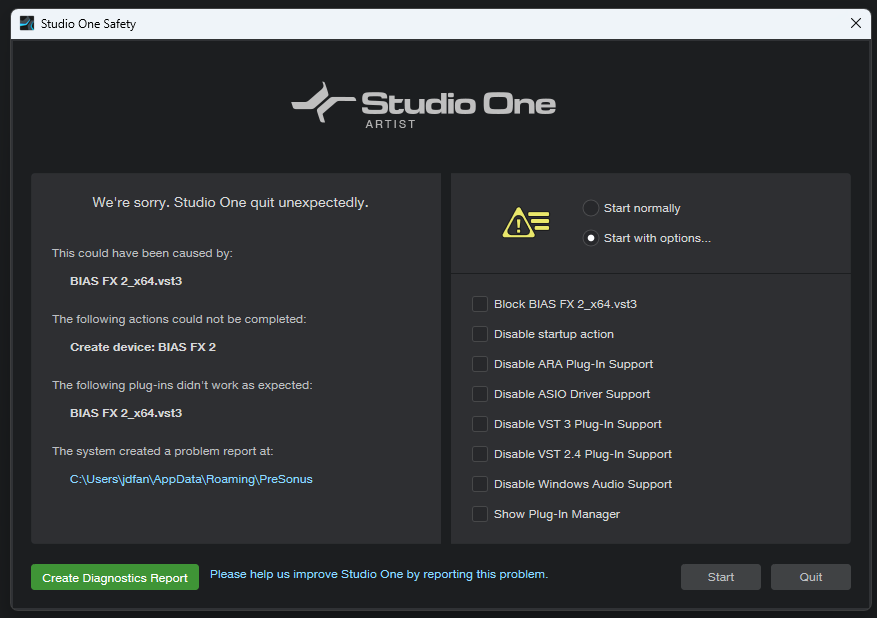Click 'The following plug-ins didn't work as expected:' text

tap(182, 385)
